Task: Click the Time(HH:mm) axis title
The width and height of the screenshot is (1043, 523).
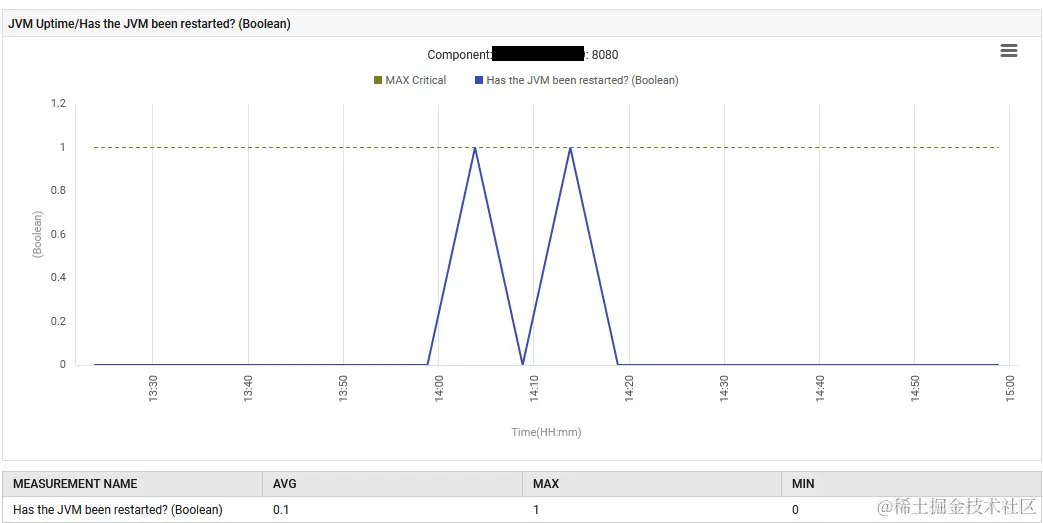Action: click(546, 433)
